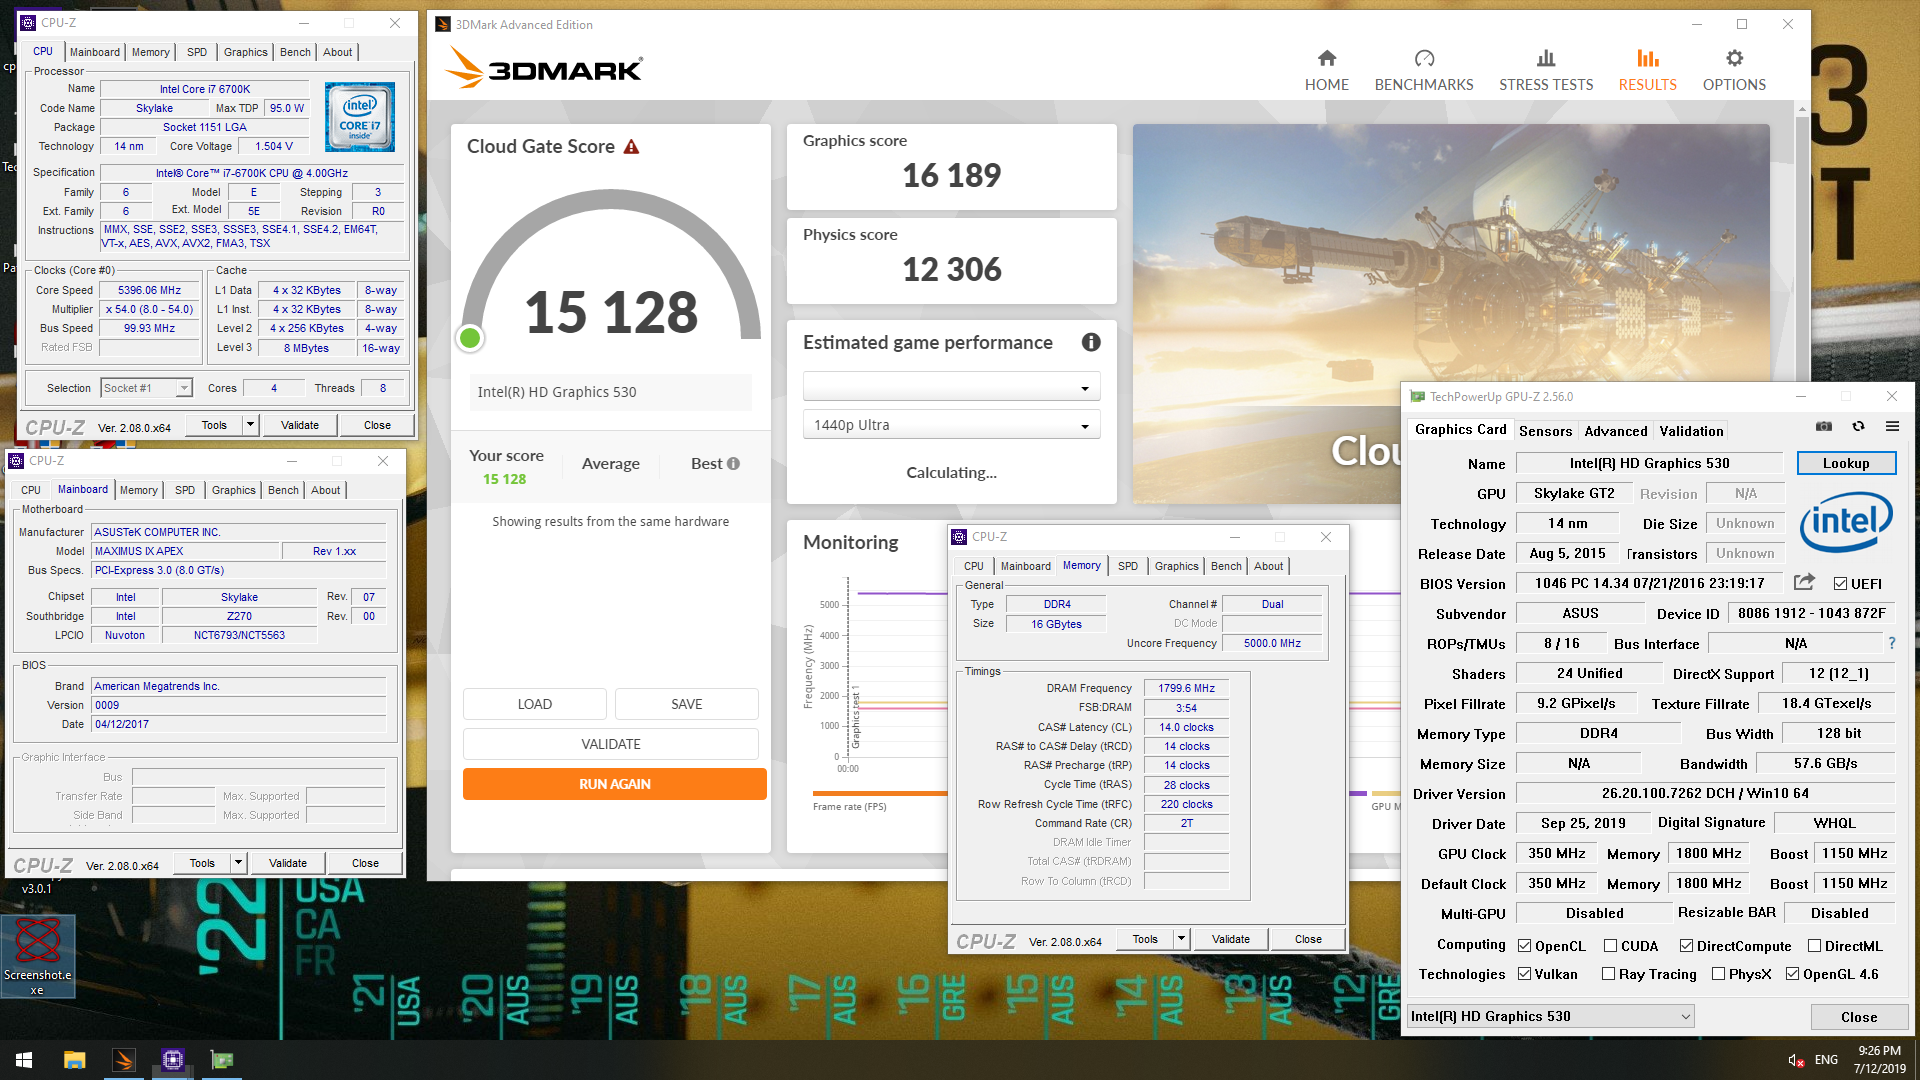Click the RUN AGAIN button
This screenshot has width=1920, height=1080.
(614, 784)
